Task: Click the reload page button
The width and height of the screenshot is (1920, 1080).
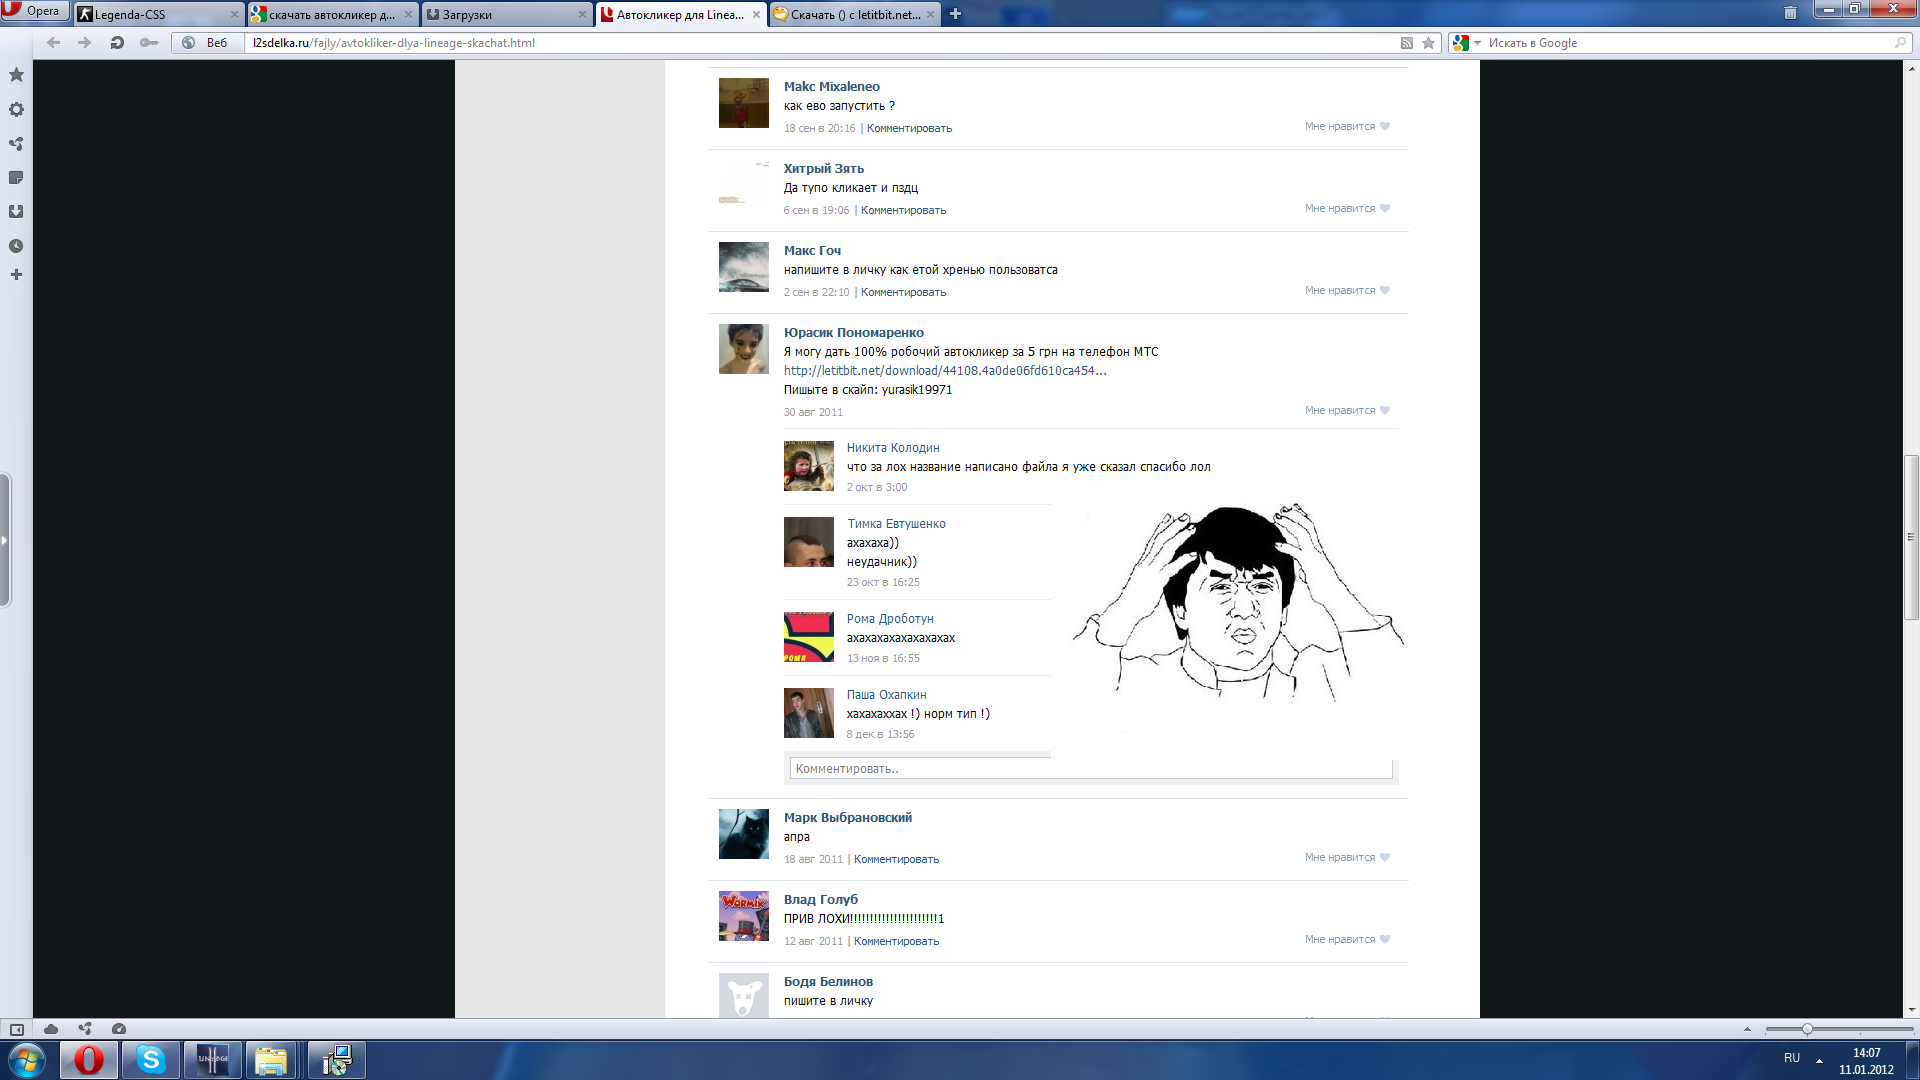Action: (117, 43)
